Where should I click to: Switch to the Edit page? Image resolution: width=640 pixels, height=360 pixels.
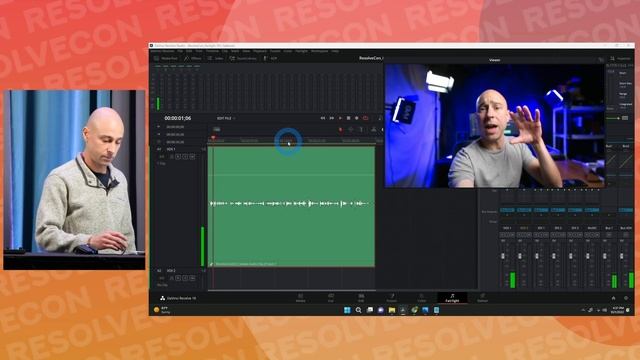[x=361, y=298]
